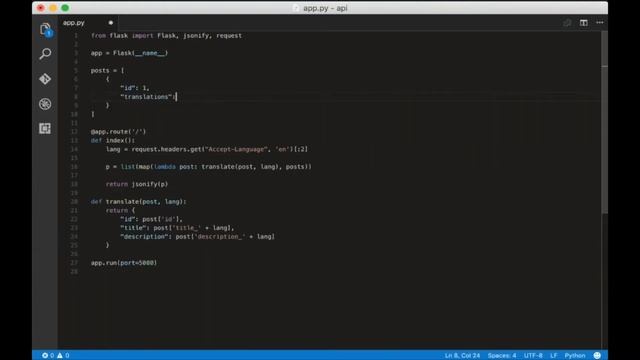
Task: Change indentation via Spaces: 4
Action: click(502, 356)
